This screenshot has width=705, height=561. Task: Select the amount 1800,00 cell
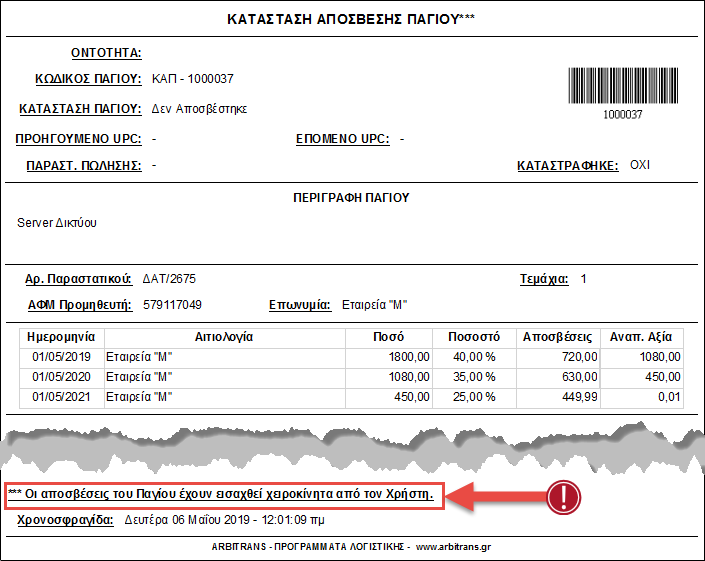389,357
